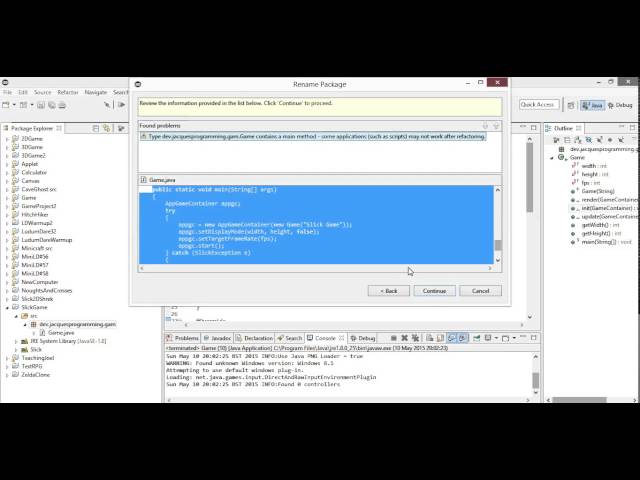Click the Clear Console icon

(x=429, y=338)
